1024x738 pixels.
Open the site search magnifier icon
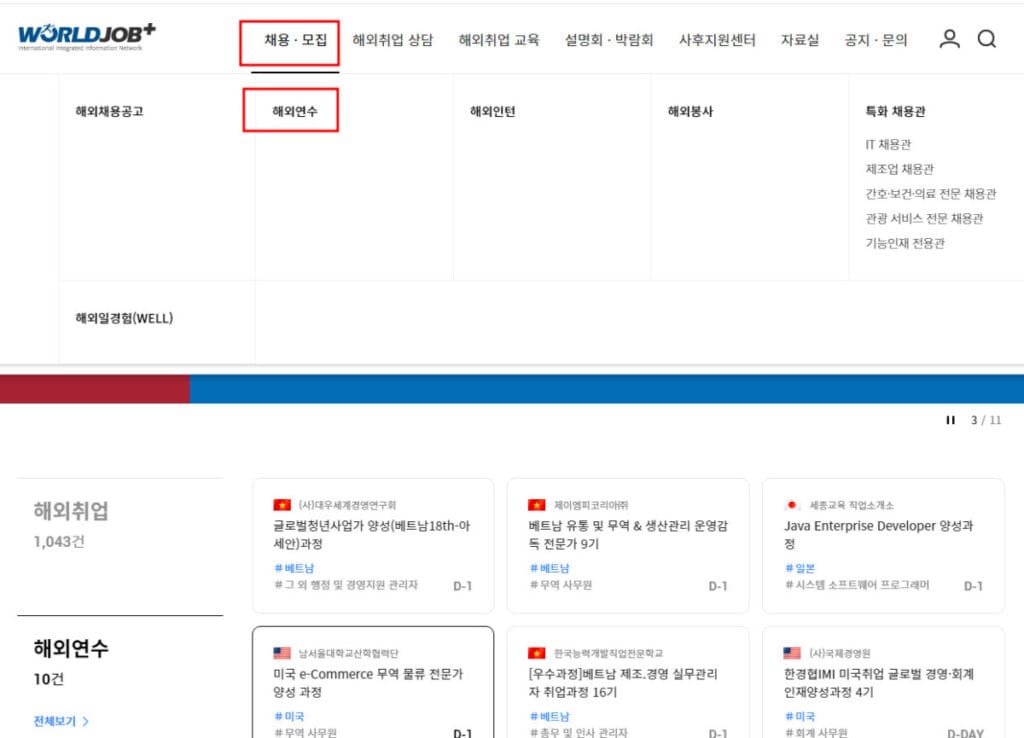click(x=987, y=38)
